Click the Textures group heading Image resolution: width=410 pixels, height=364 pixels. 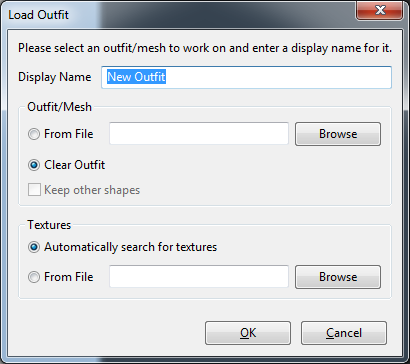(49, 225)
